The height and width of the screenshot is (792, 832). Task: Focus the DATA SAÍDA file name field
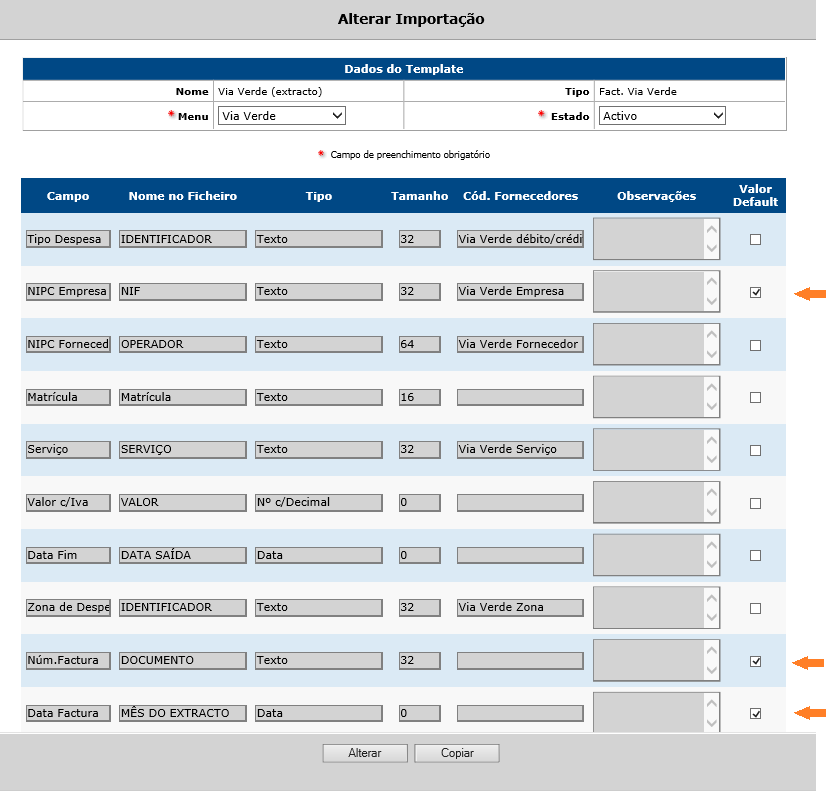(183, 555)
